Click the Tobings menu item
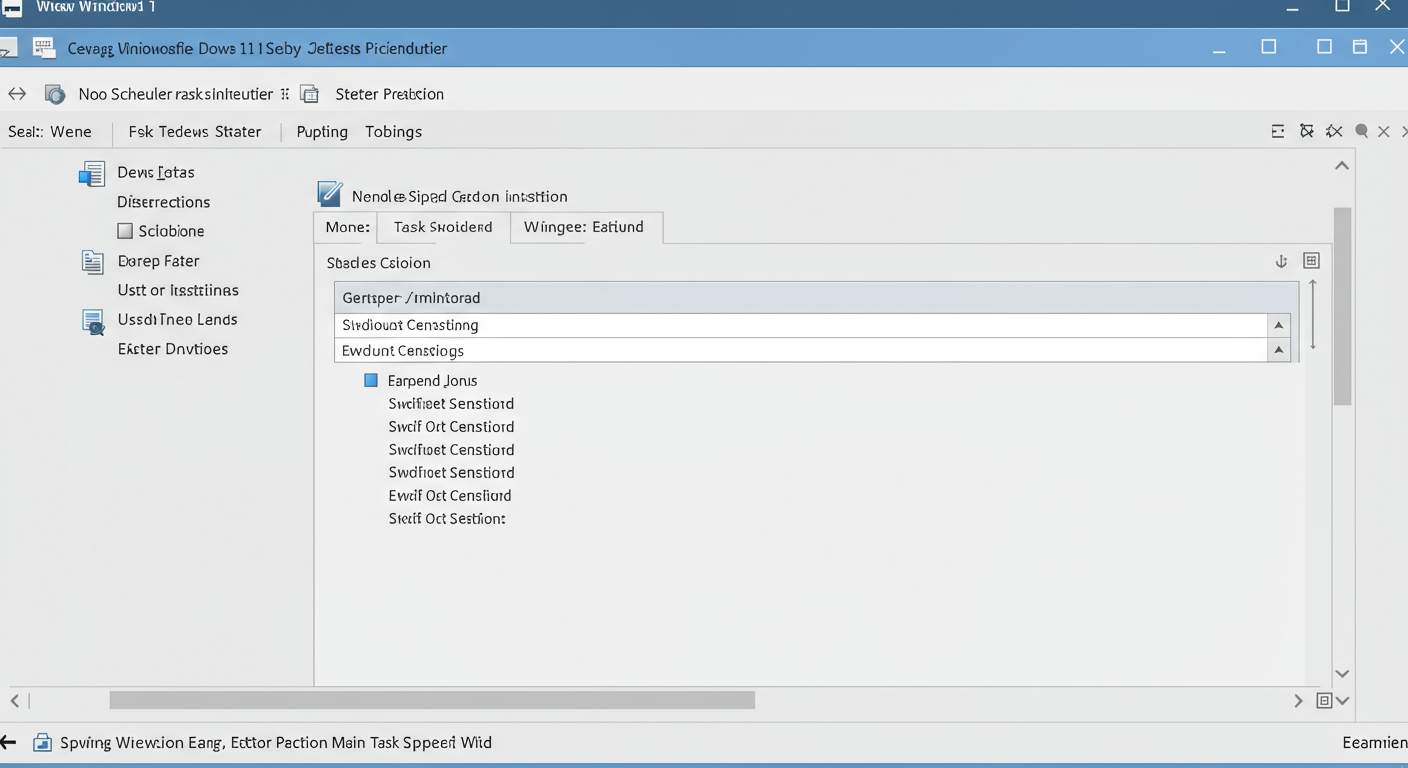The height and width of the screenshot is (768, 1408). pyautogui.click(x=393, y=132)
